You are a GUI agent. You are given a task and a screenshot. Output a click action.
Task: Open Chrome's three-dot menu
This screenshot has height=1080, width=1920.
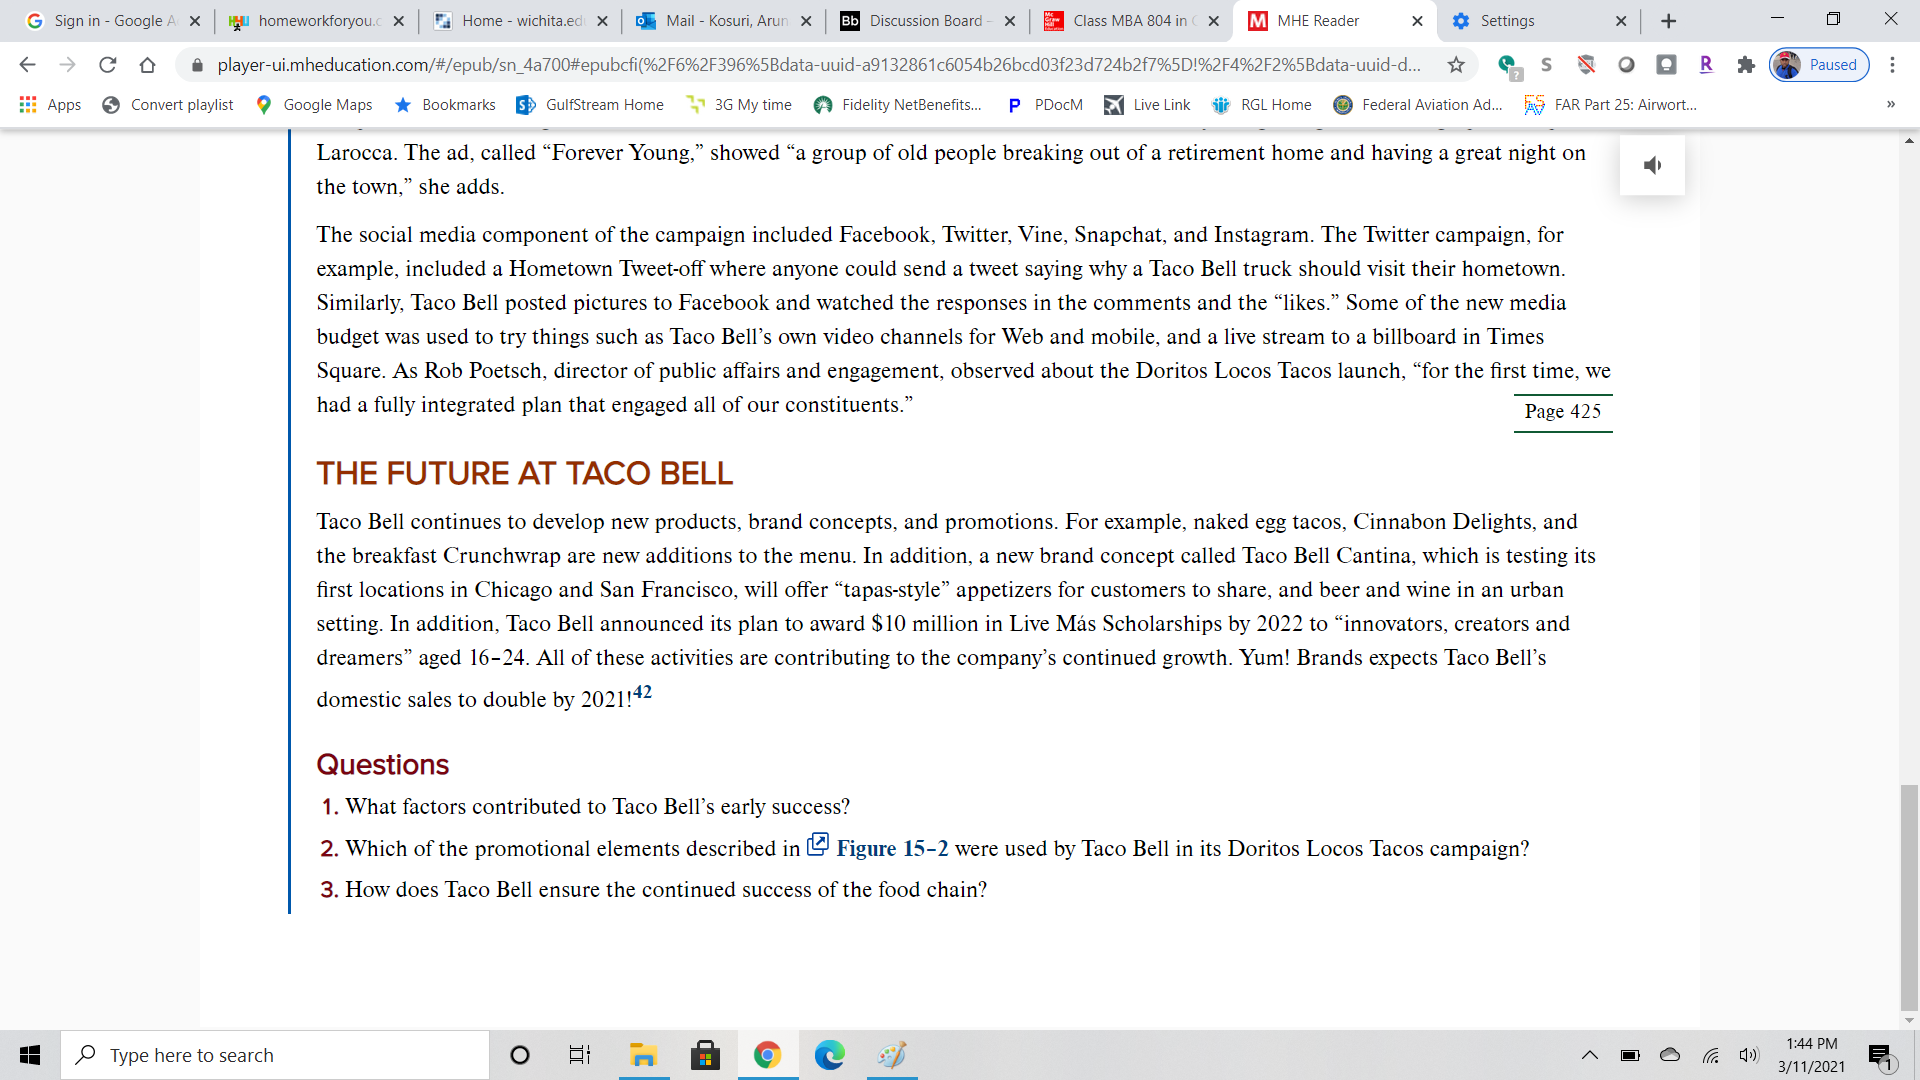coord(1892,65)
